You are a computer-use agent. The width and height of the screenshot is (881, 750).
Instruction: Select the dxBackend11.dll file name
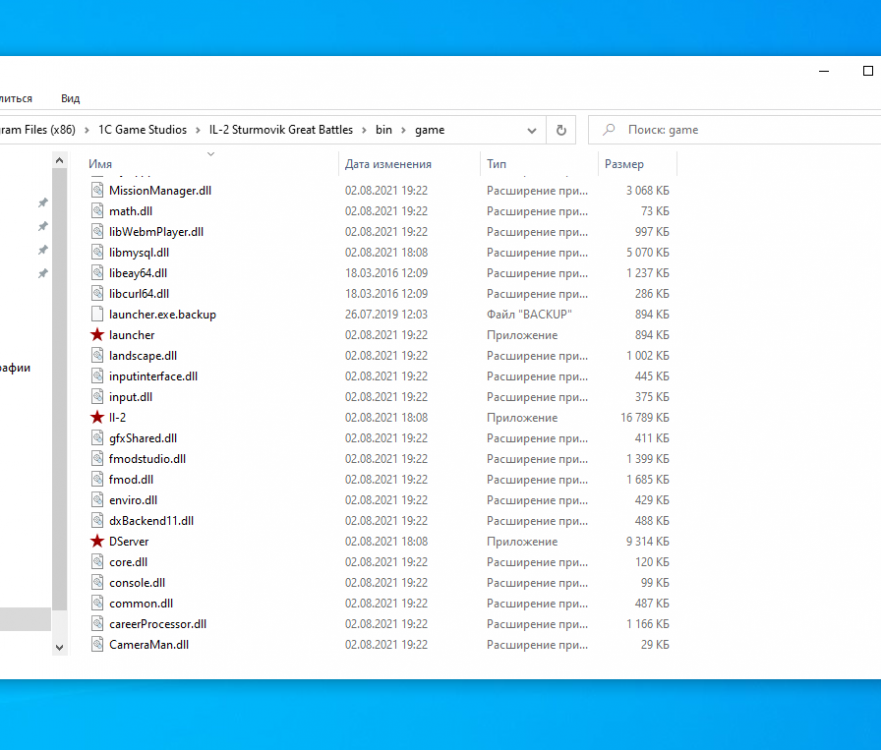(151, 521)
